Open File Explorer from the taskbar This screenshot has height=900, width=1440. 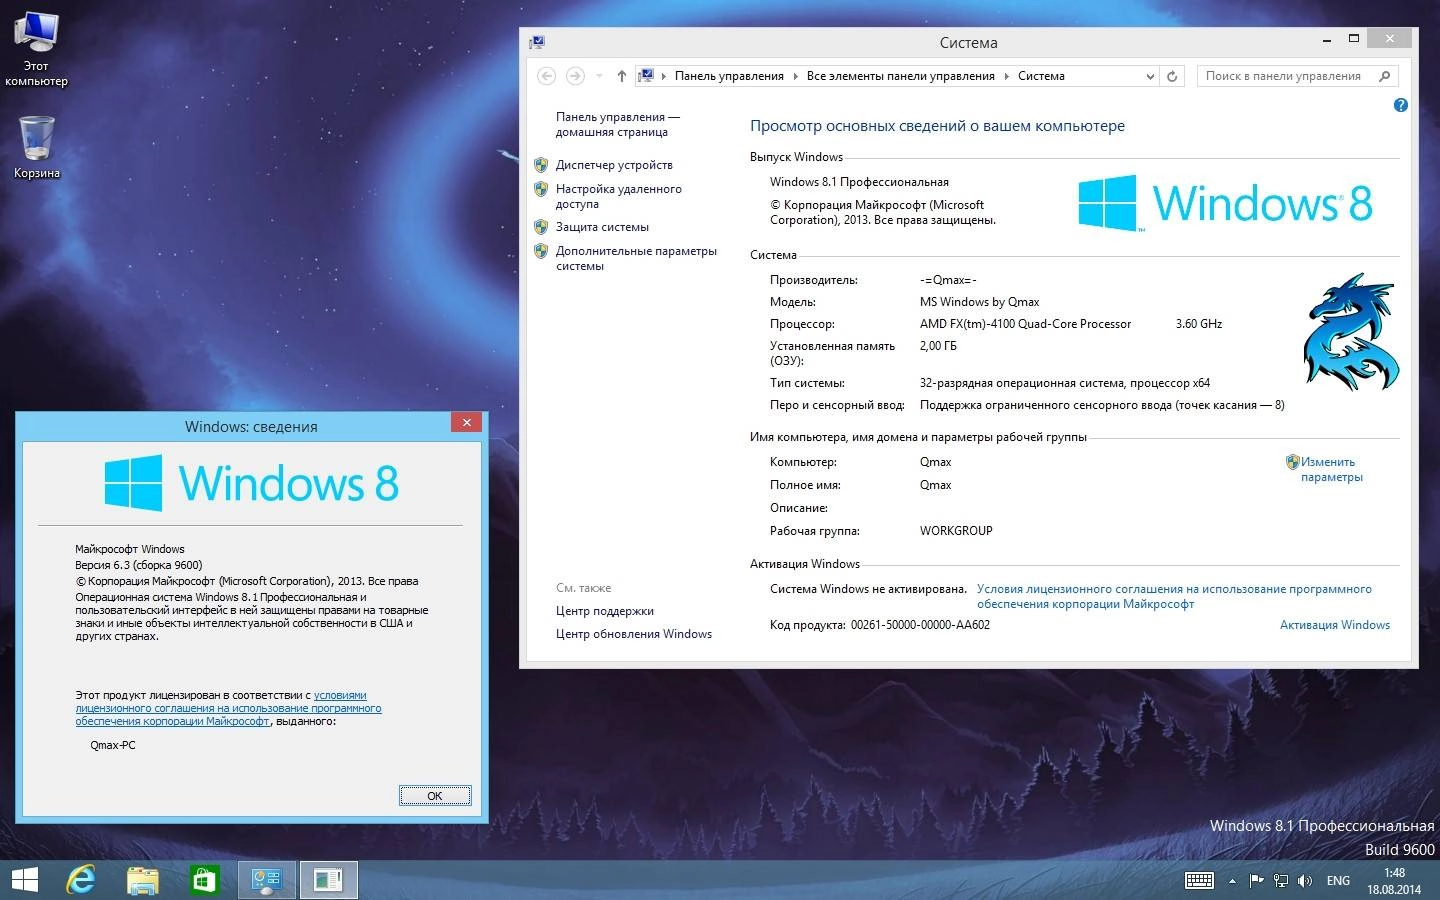(x=143, y=880)
